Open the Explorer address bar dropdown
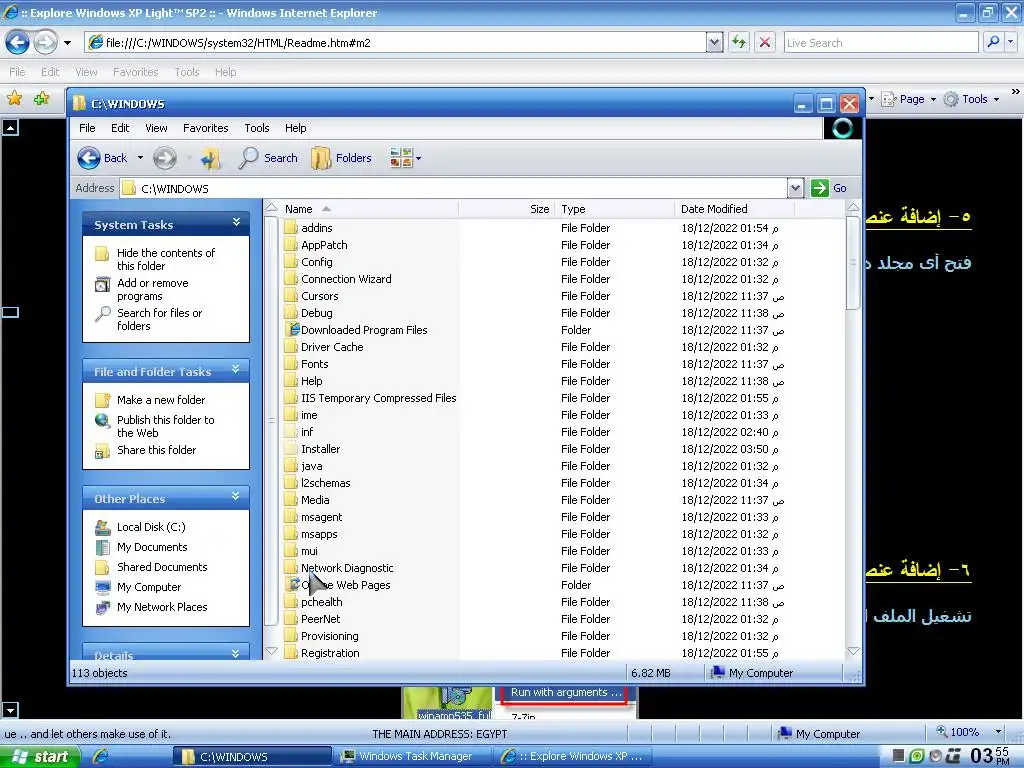The width and height of the screenshot is (1024, 768). coord(795,188)
